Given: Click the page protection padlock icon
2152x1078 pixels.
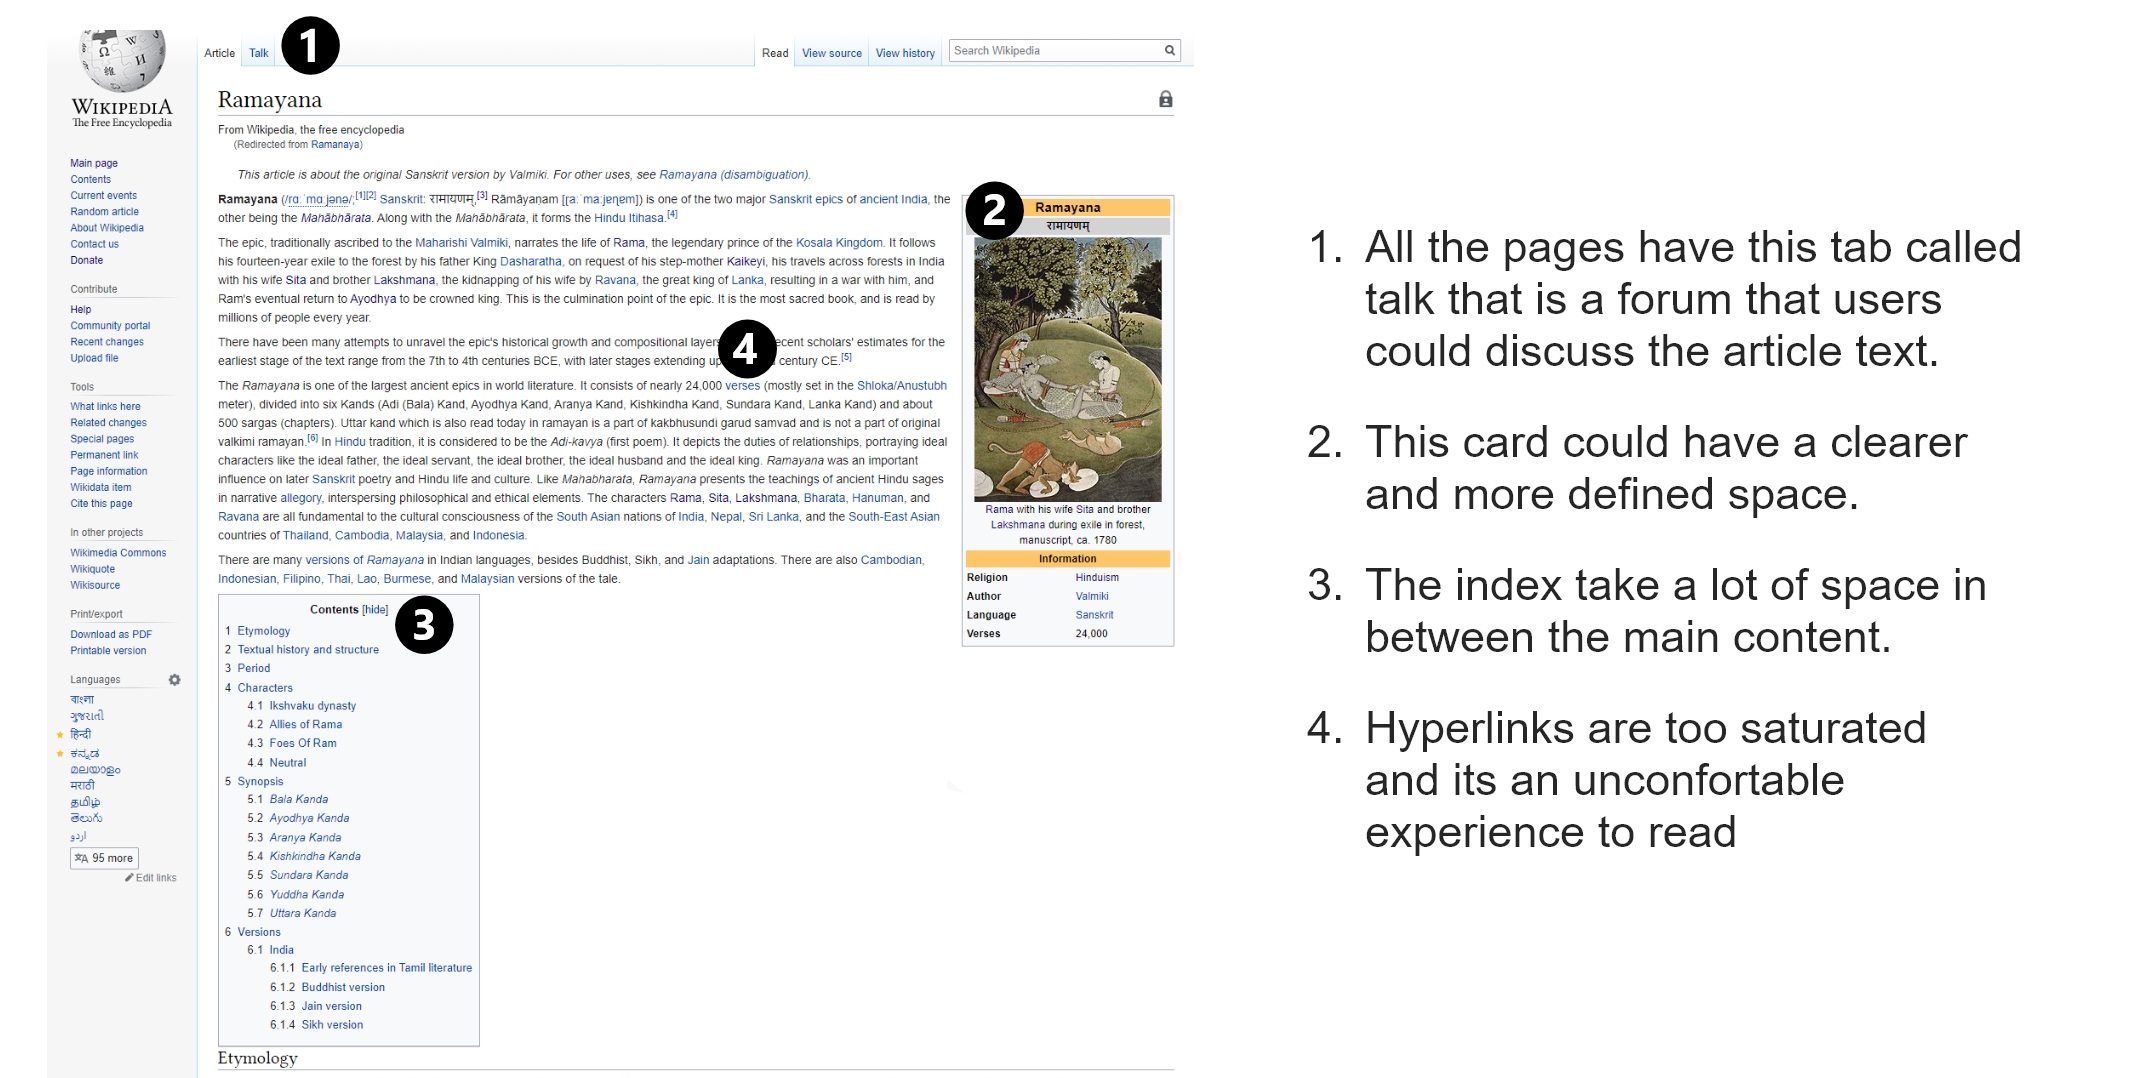Looking at the screenshot, I should tap(1165, 99).
